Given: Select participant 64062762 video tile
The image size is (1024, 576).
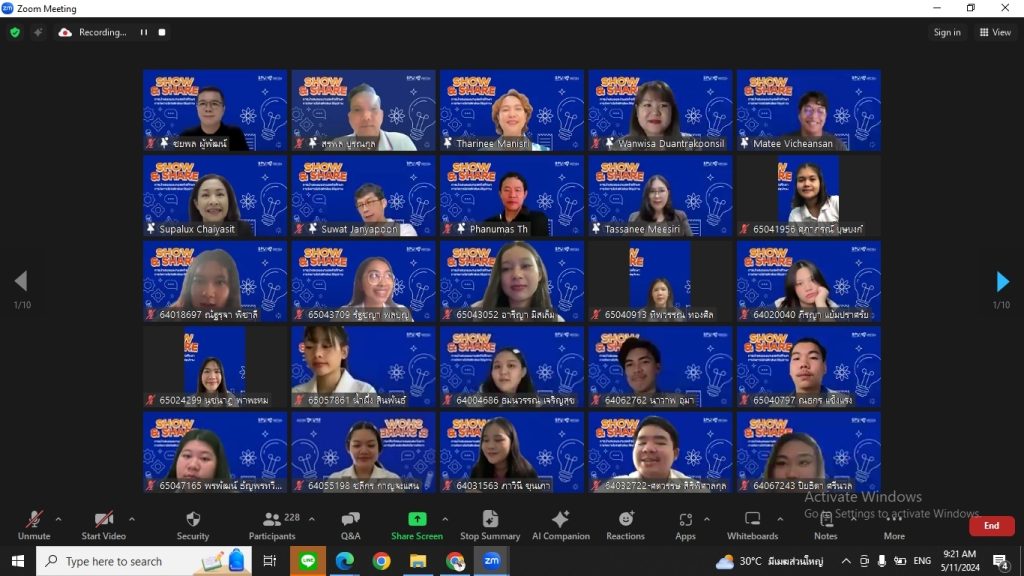Looking at the screenshot, I should (x=660, y=367).
